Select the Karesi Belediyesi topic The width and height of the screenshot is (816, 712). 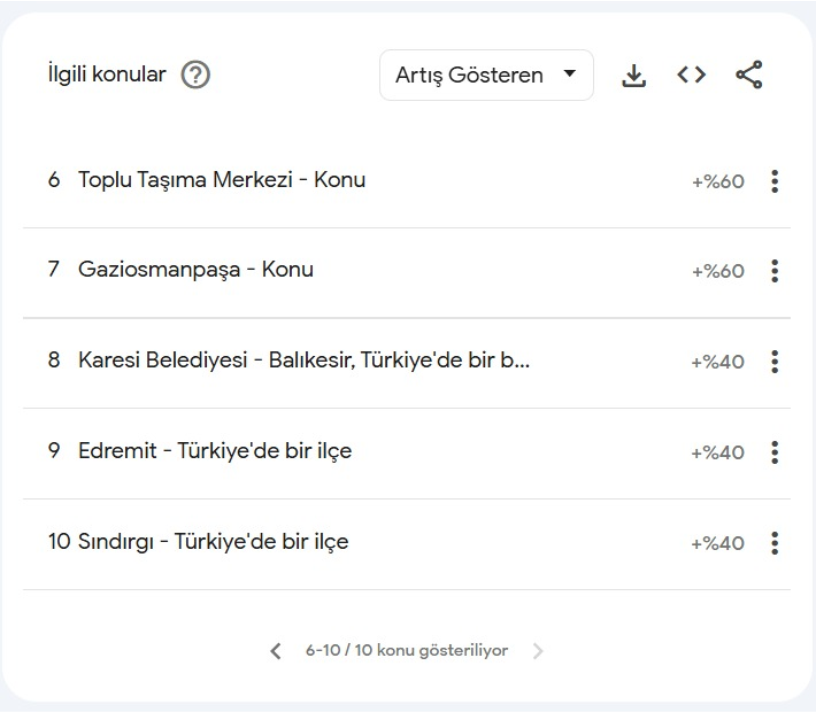click(x=303, y=361)
